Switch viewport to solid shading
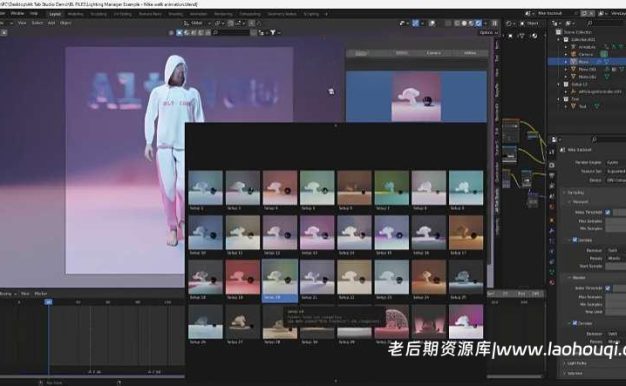 click(464, 23)
